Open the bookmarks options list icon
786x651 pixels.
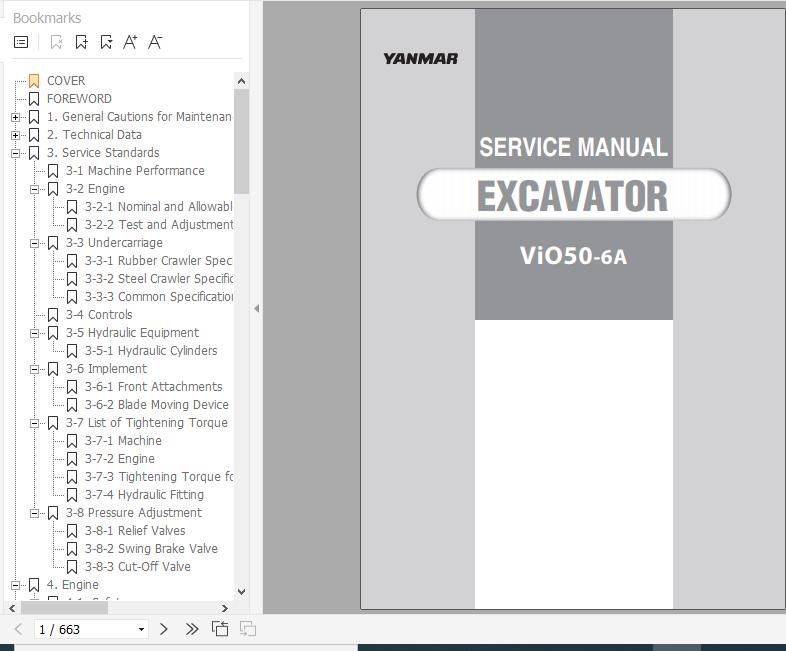click(x=21, y=42)
